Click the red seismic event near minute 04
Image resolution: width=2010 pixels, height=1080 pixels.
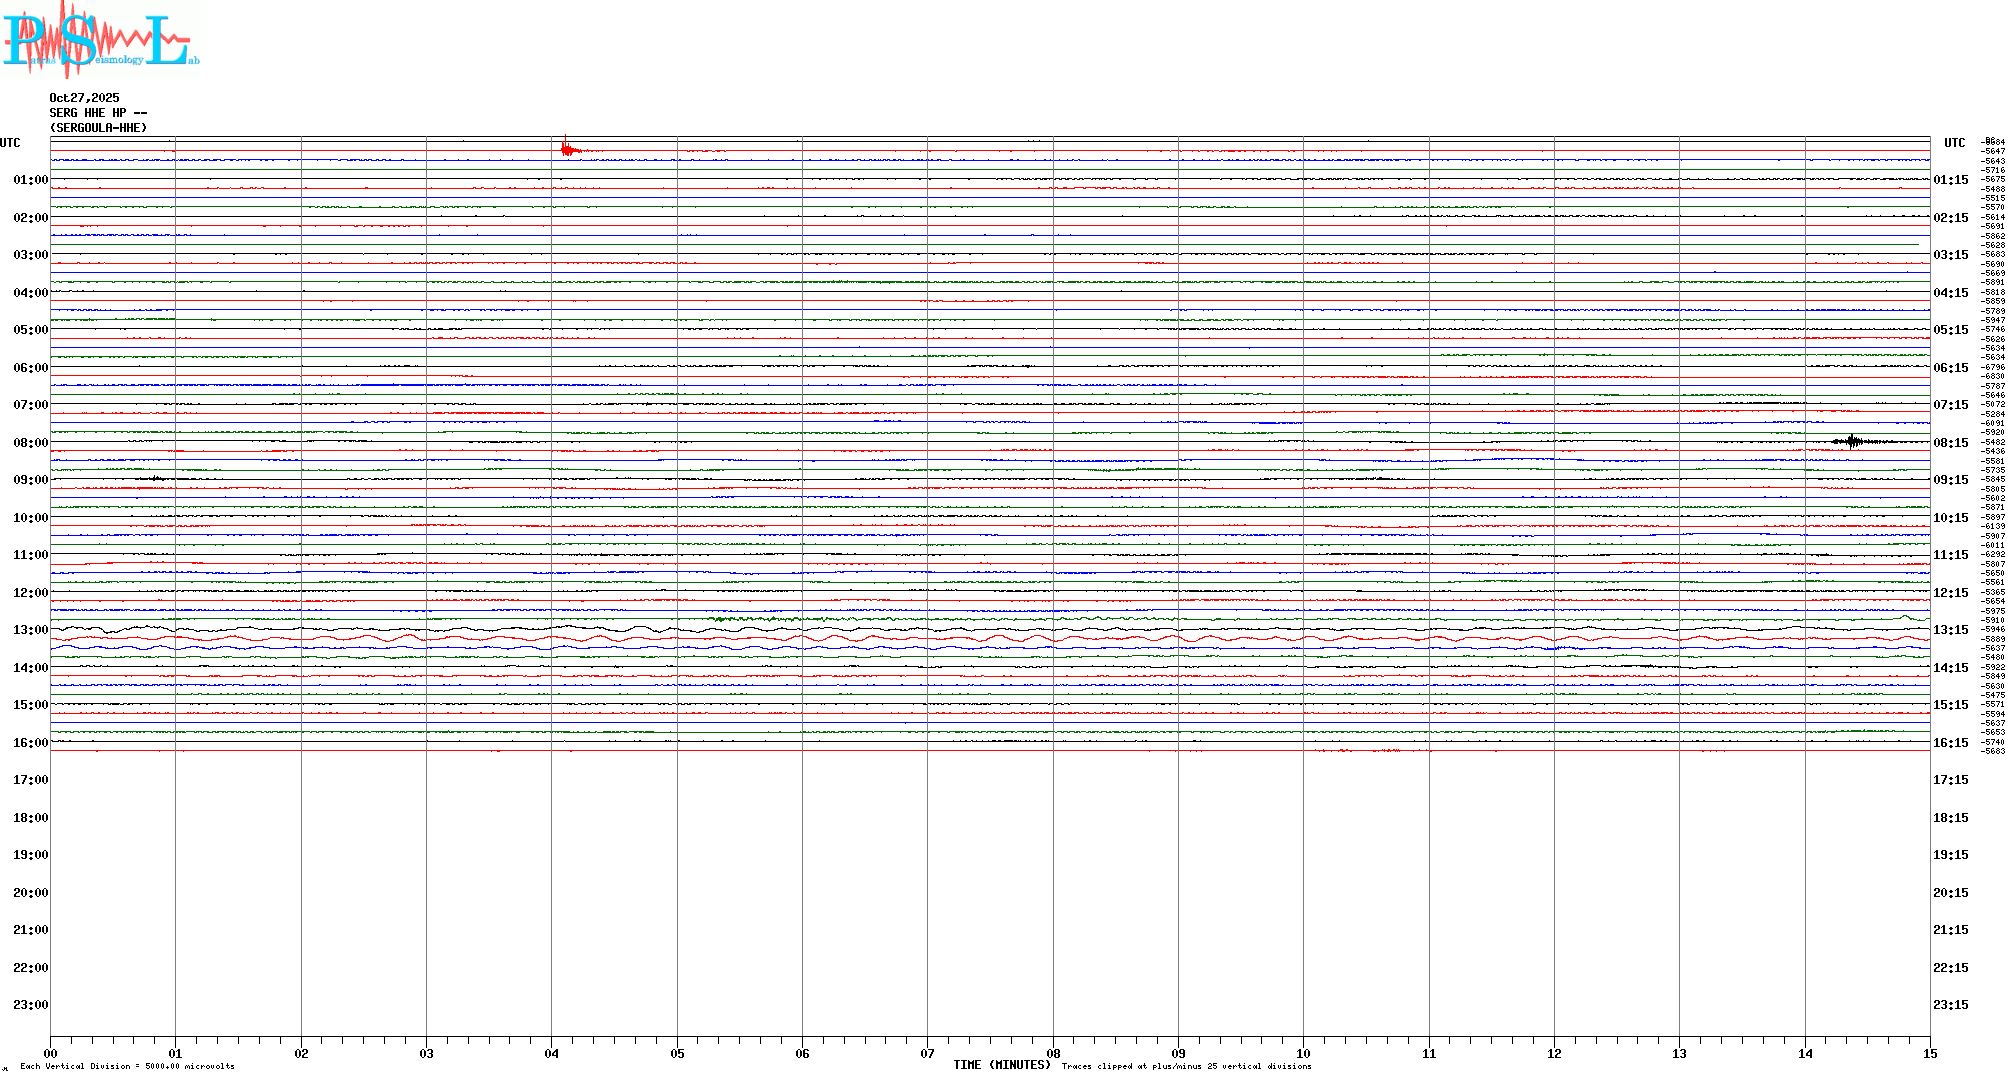[568, 150]
